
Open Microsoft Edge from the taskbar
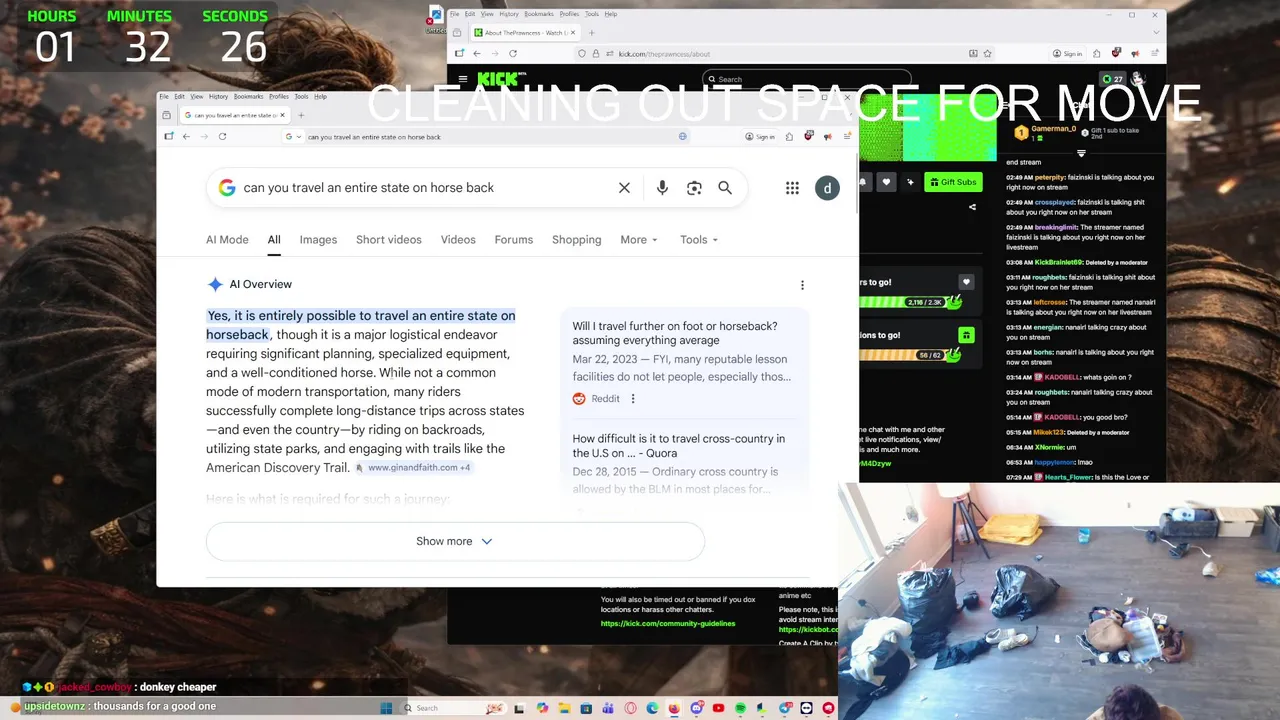coord(652,708)
